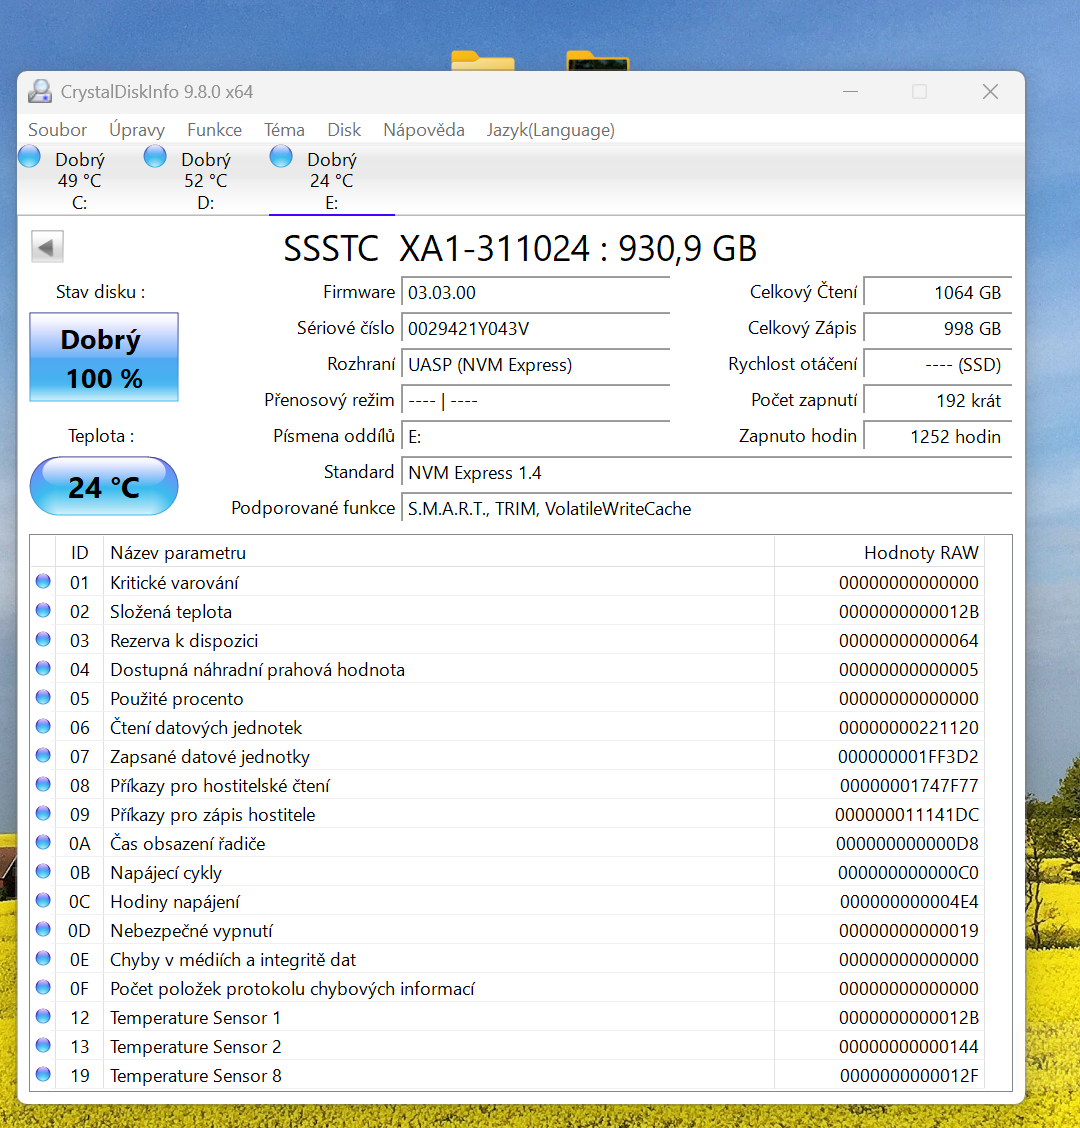This screenshot has height=1128, width=1080.
Task: Click the Rychlost otáčení ---- (SSD) value
Action: click(x=938, y=365)
